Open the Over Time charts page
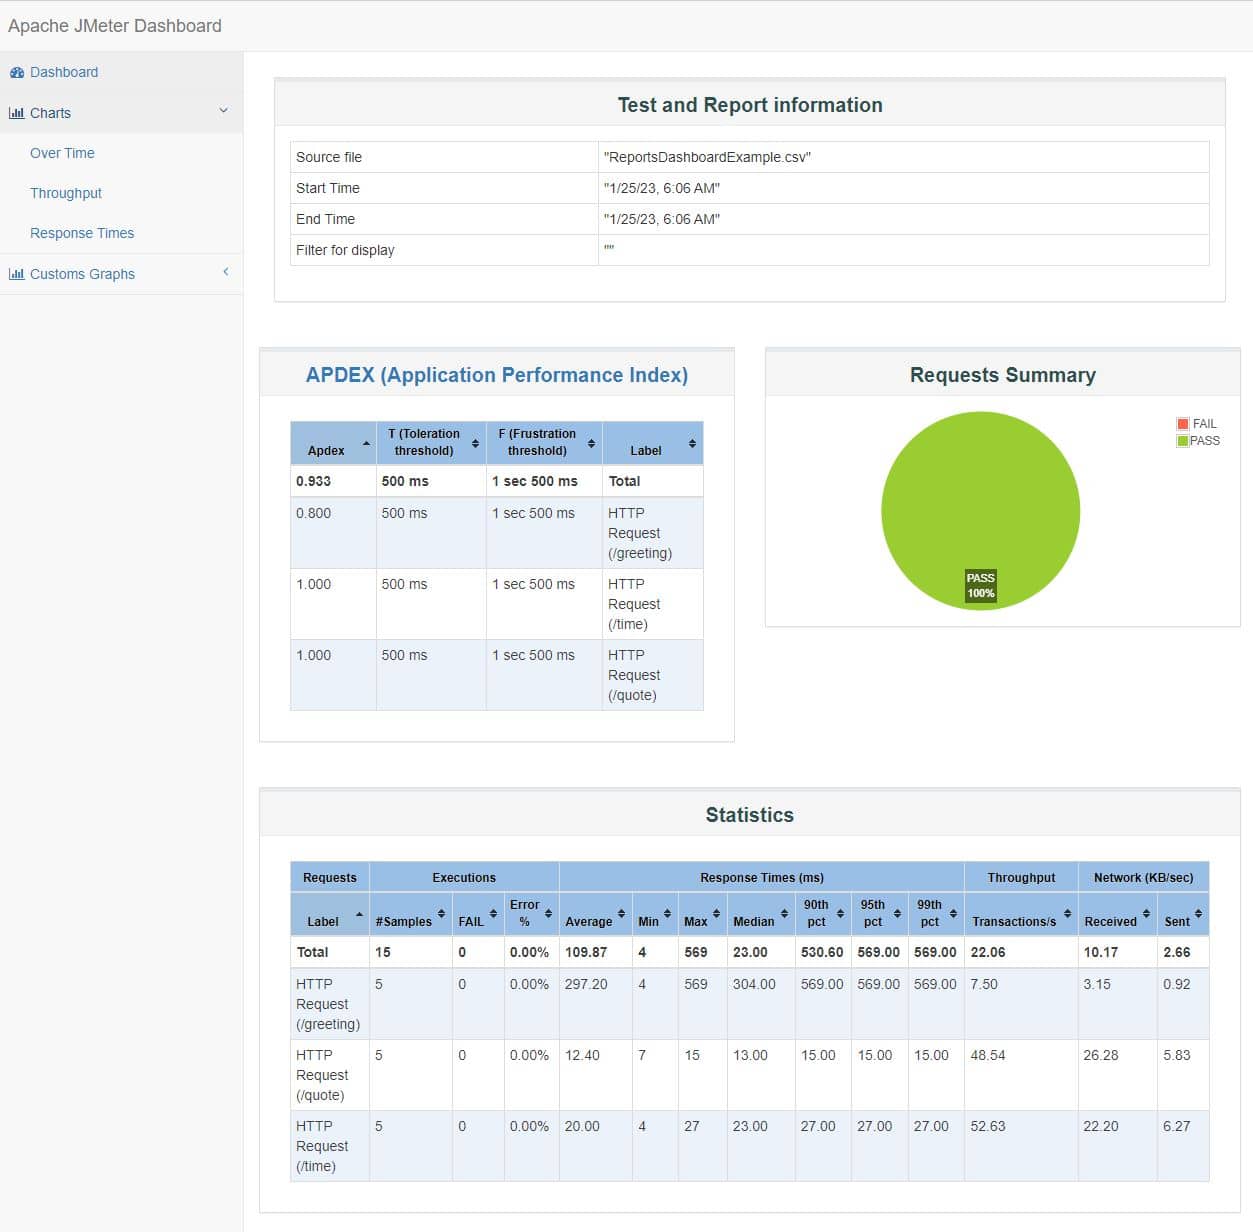The width and height of the screenshot is (1253, 1232). (62, 153)
